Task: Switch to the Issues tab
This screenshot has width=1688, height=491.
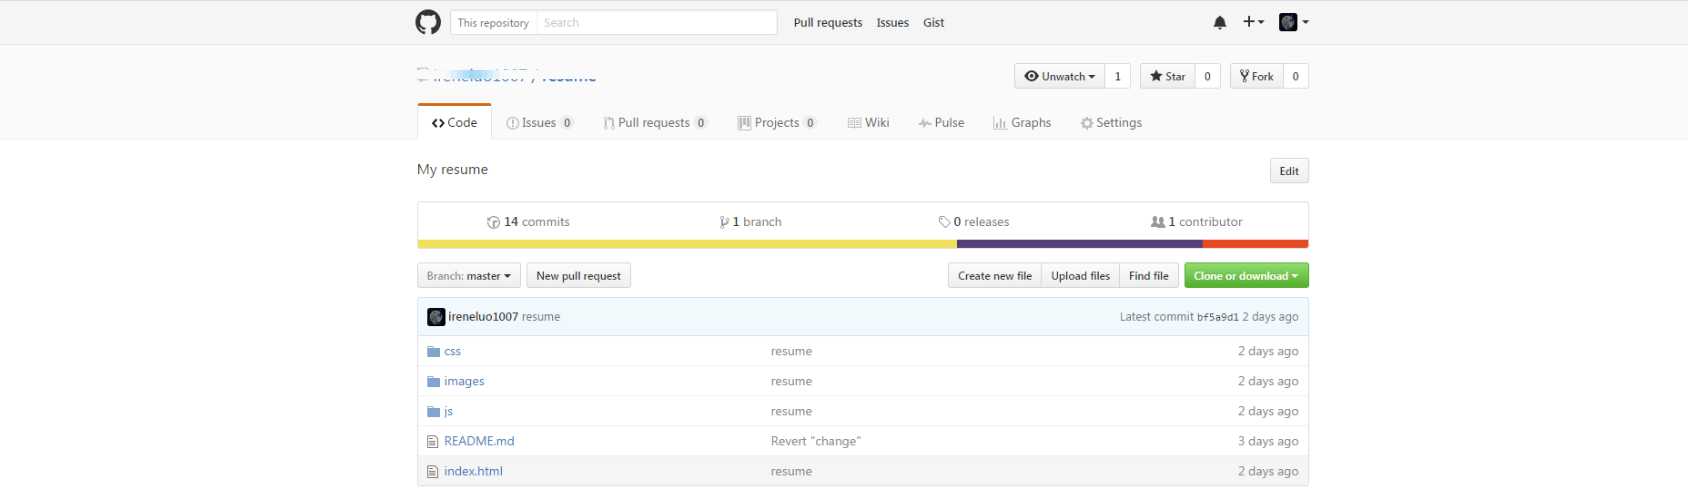Action: [x=539, y=123]
